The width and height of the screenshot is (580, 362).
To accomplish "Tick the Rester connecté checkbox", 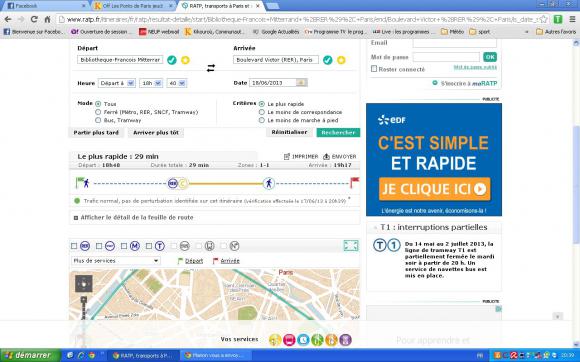I will [374, 69].
